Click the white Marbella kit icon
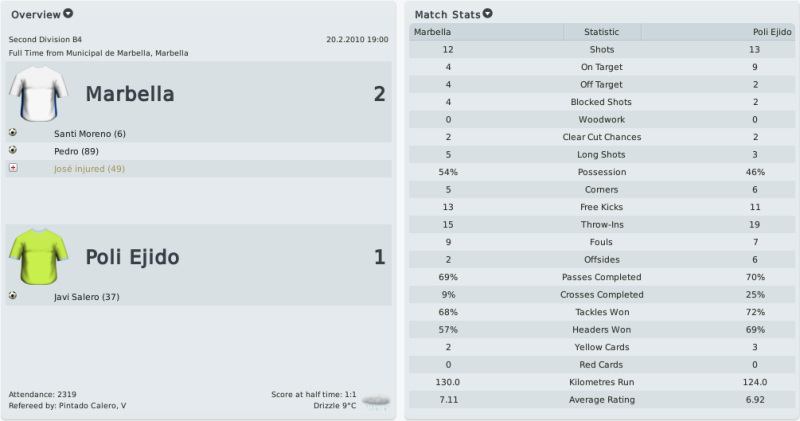The height and width of the screenshot is (421, 800). pyautogui.click(x=38, y=94)
